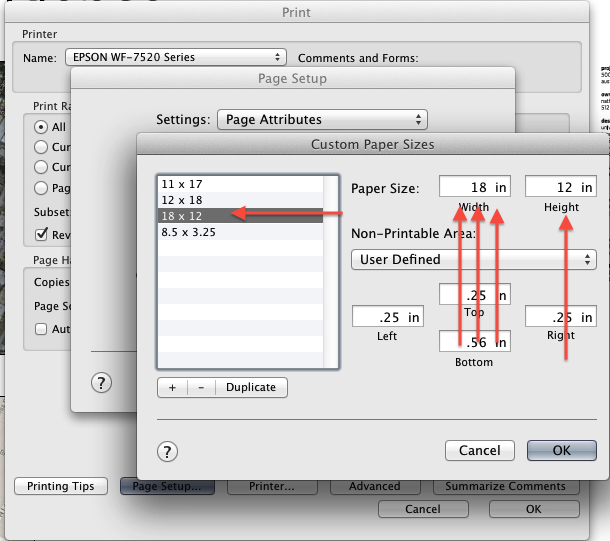Select the 11 x 17 paper size row
Image resolution: width=610 pixels, height=541 pixels.
240,184
